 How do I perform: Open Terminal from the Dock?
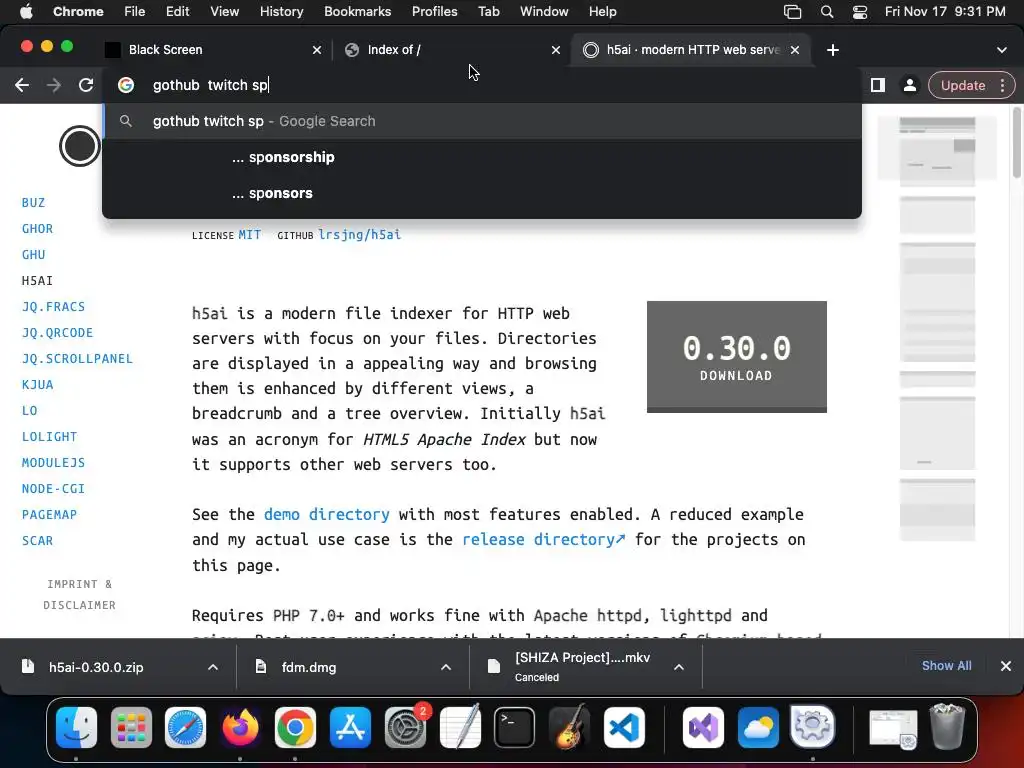(x=515, y=728)
